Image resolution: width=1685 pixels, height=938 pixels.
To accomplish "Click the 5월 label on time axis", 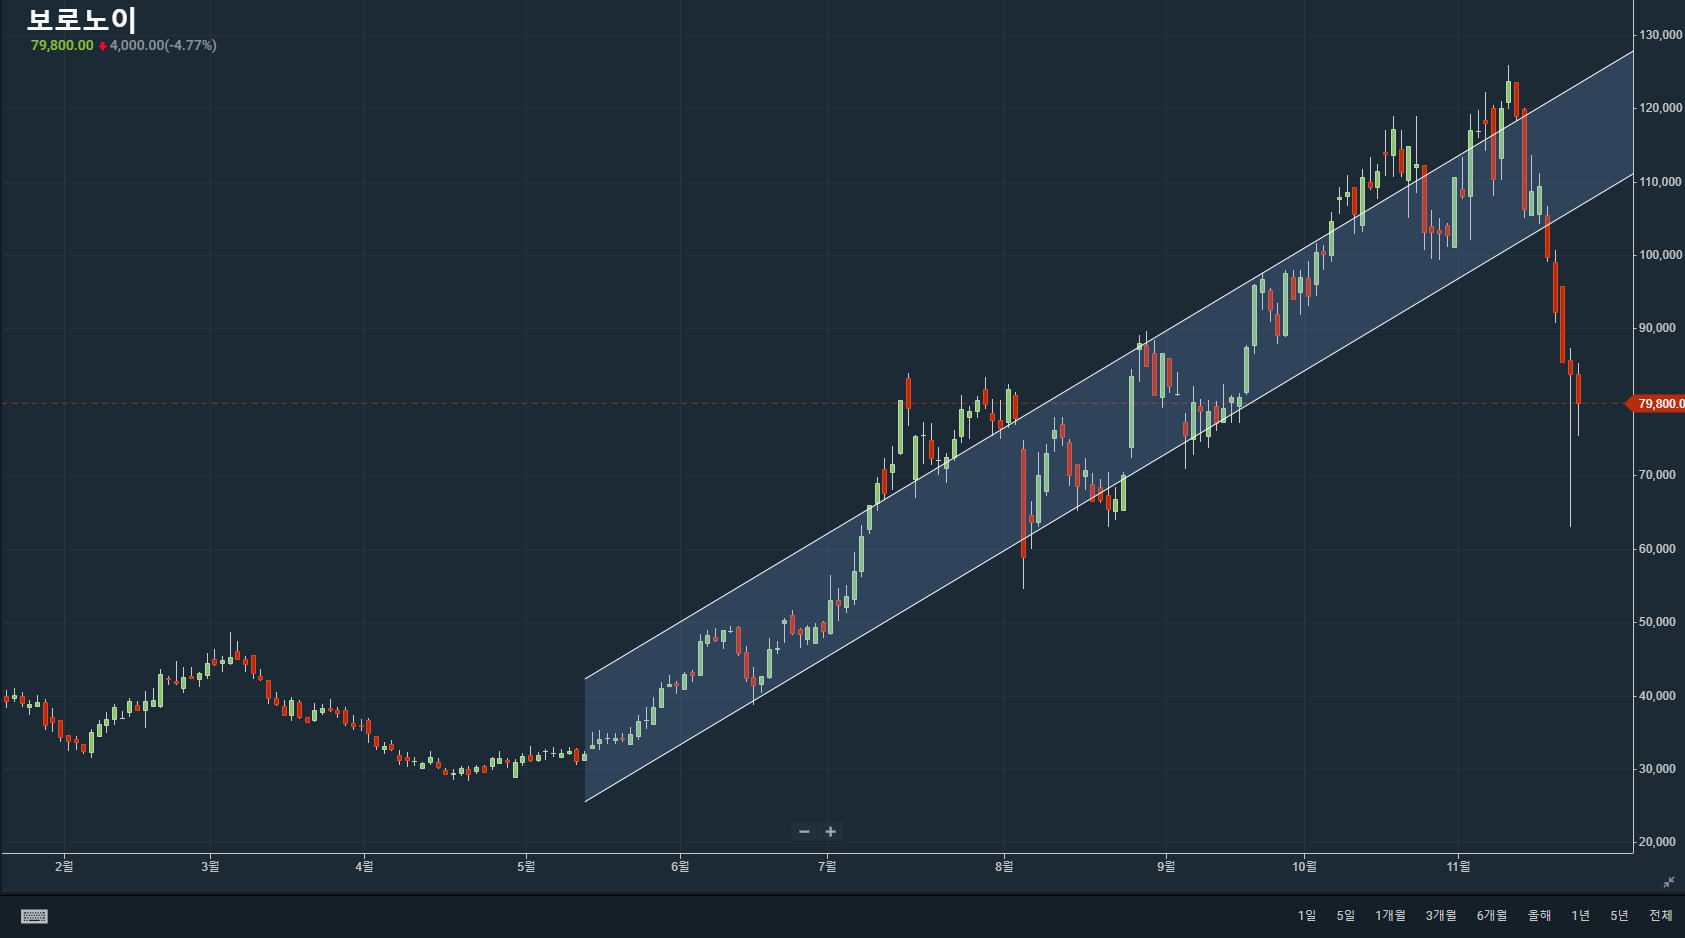I will (526, 867).
